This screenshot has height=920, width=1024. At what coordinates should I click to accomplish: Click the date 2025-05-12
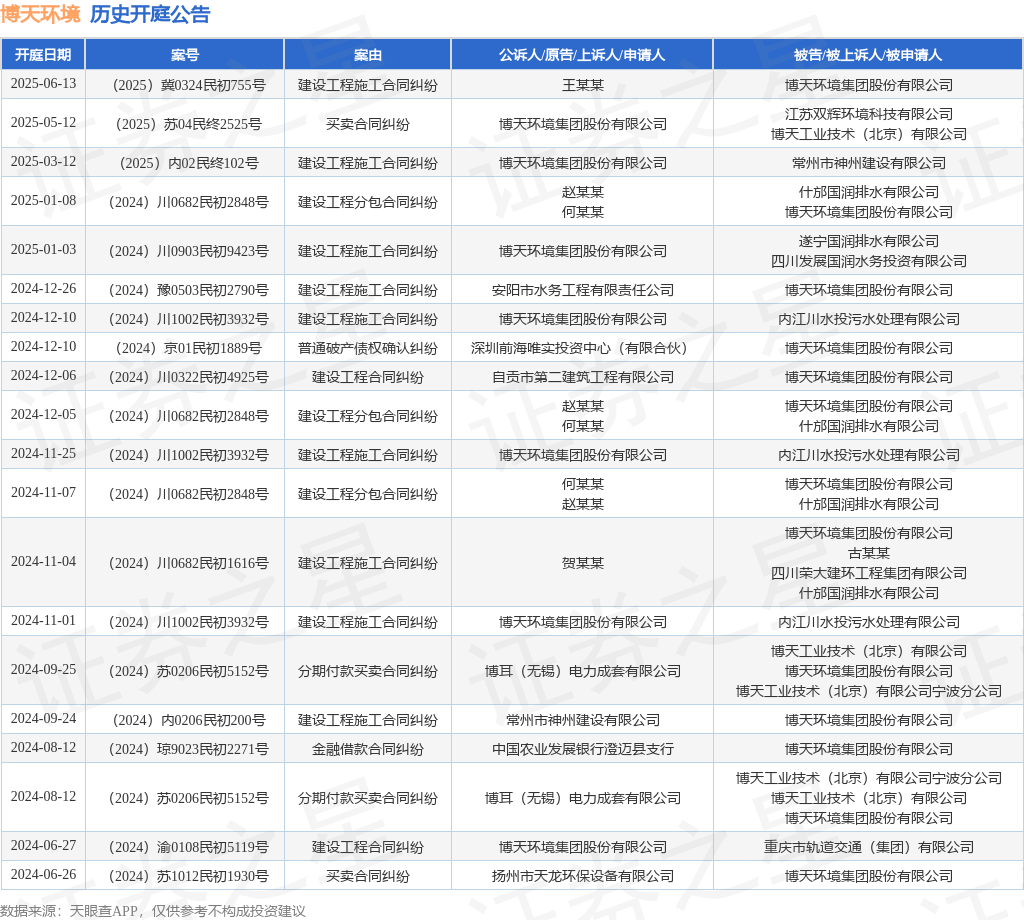pyautogui.click(x=43, y=123)
